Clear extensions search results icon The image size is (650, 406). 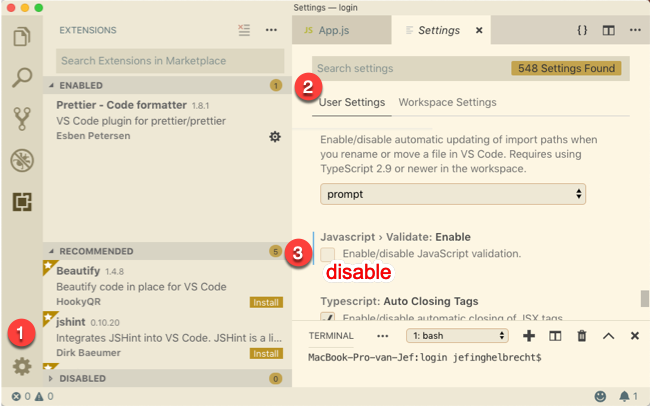click(244, 30)
